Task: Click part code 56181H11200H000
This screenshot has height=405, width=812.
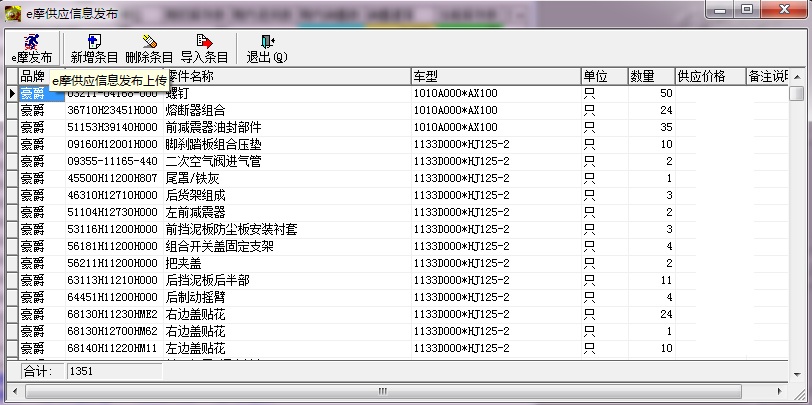Action: (x=112, y=247)
